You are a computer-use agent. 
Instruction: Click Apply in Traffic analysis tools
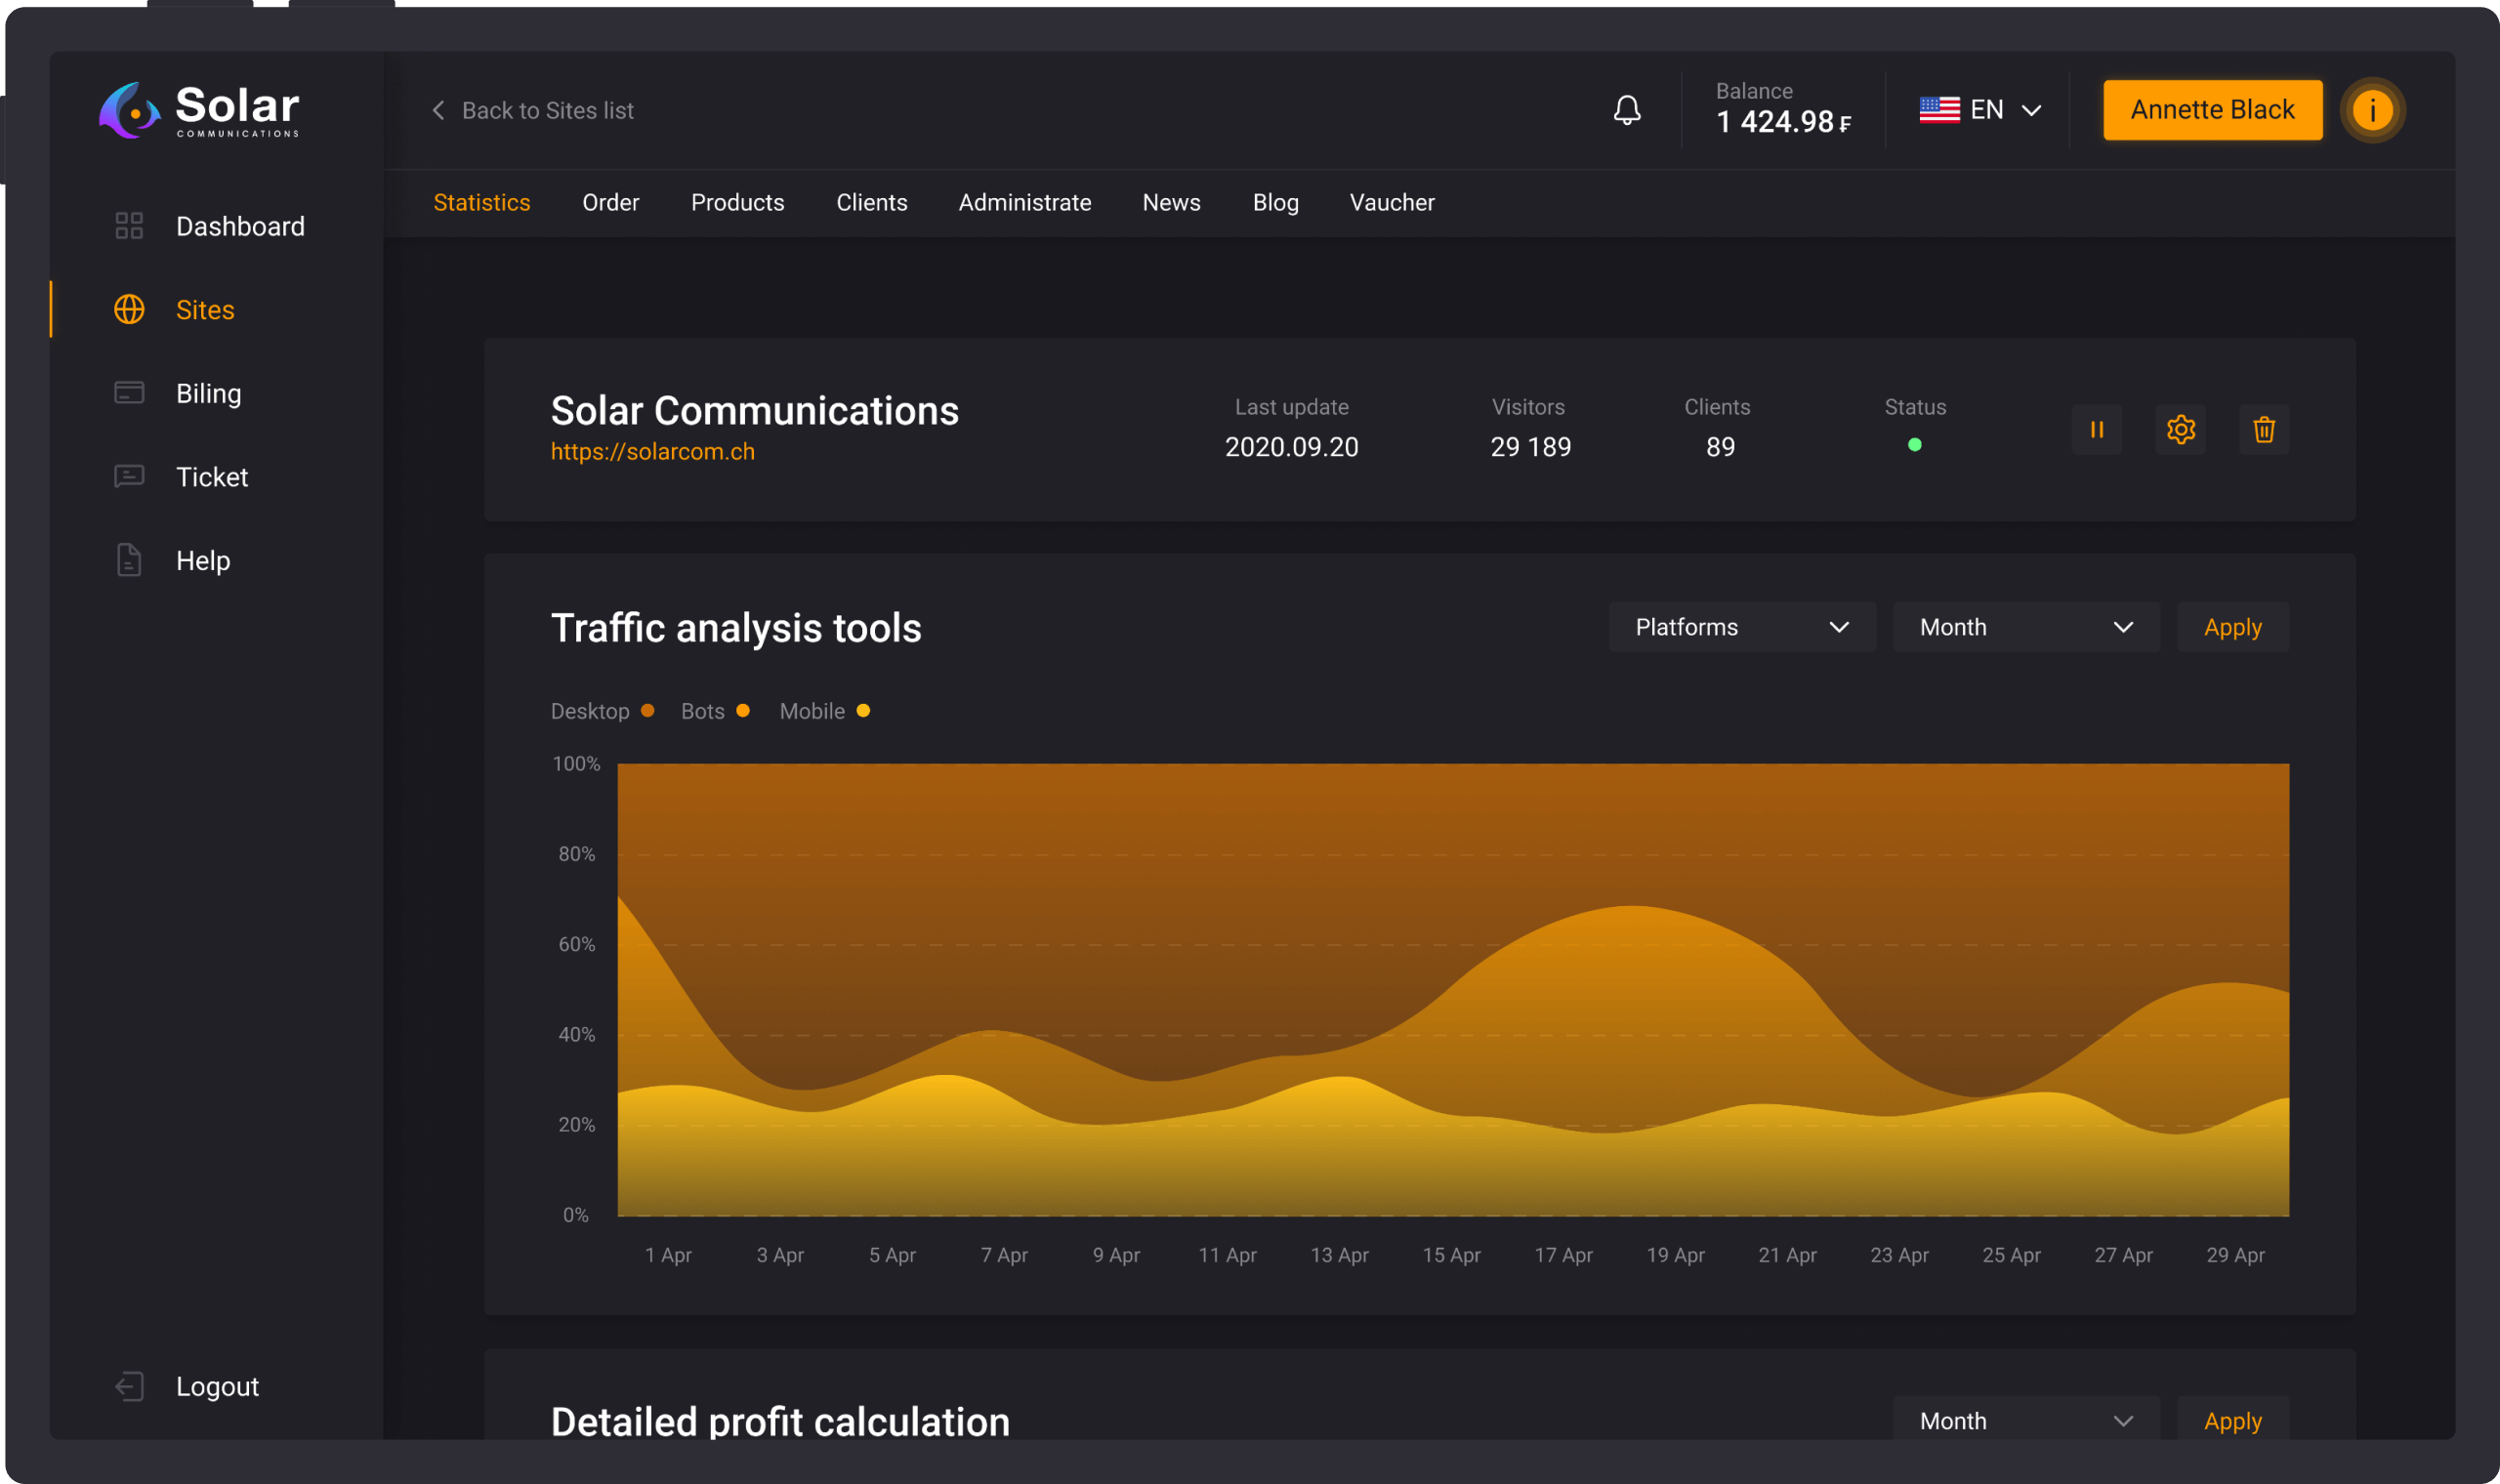(2232, 627)
